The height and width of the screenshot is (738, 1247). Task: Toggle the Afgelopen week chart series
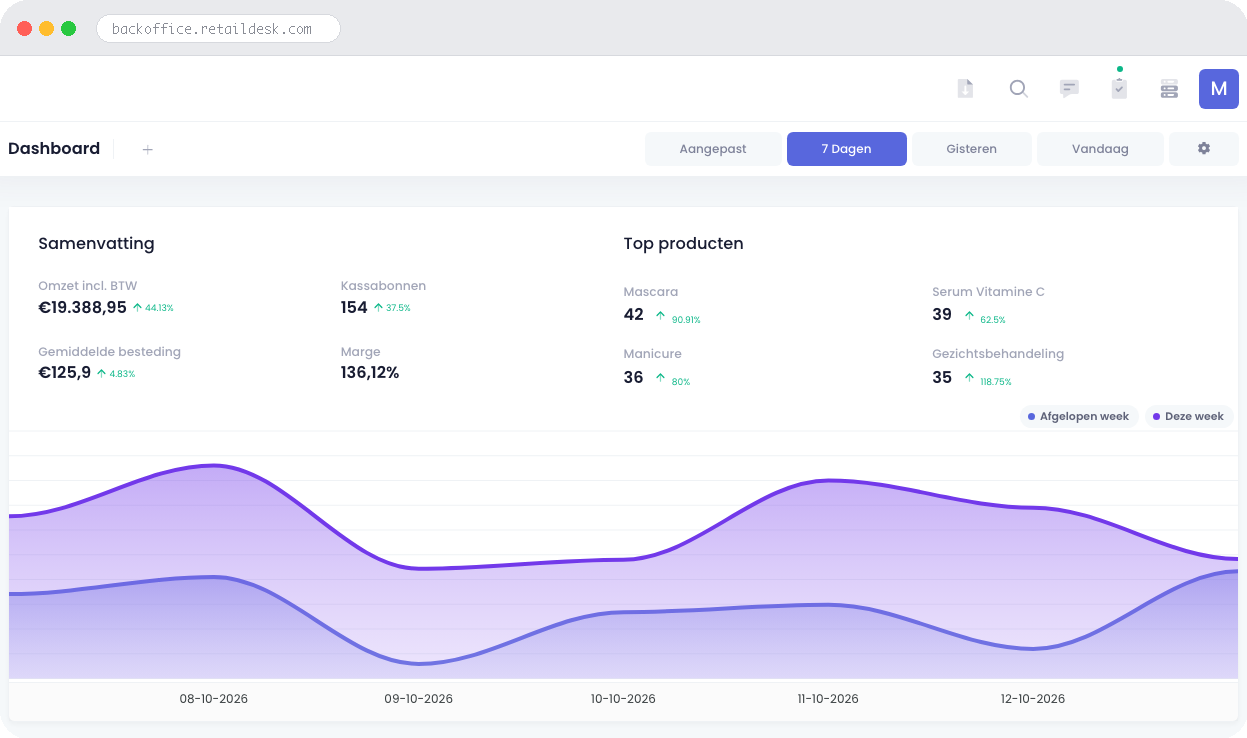pos(1079,416)
